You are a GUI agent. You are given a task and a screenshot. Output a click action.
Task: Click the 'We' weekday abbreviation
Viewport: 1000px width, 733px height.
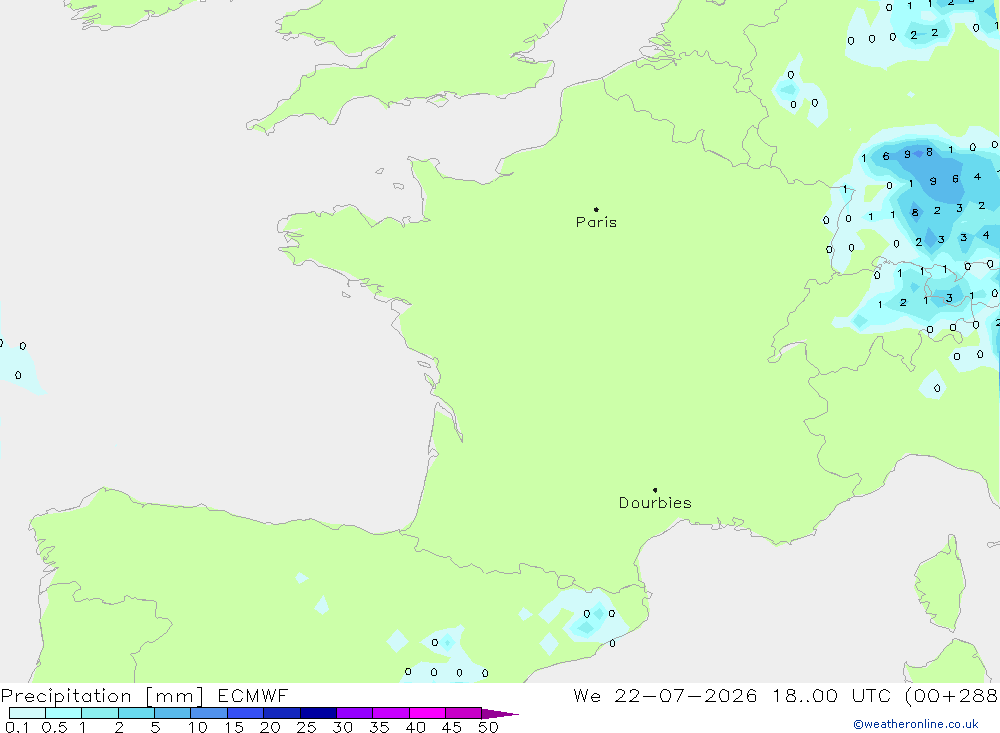[x=587, y=695]
